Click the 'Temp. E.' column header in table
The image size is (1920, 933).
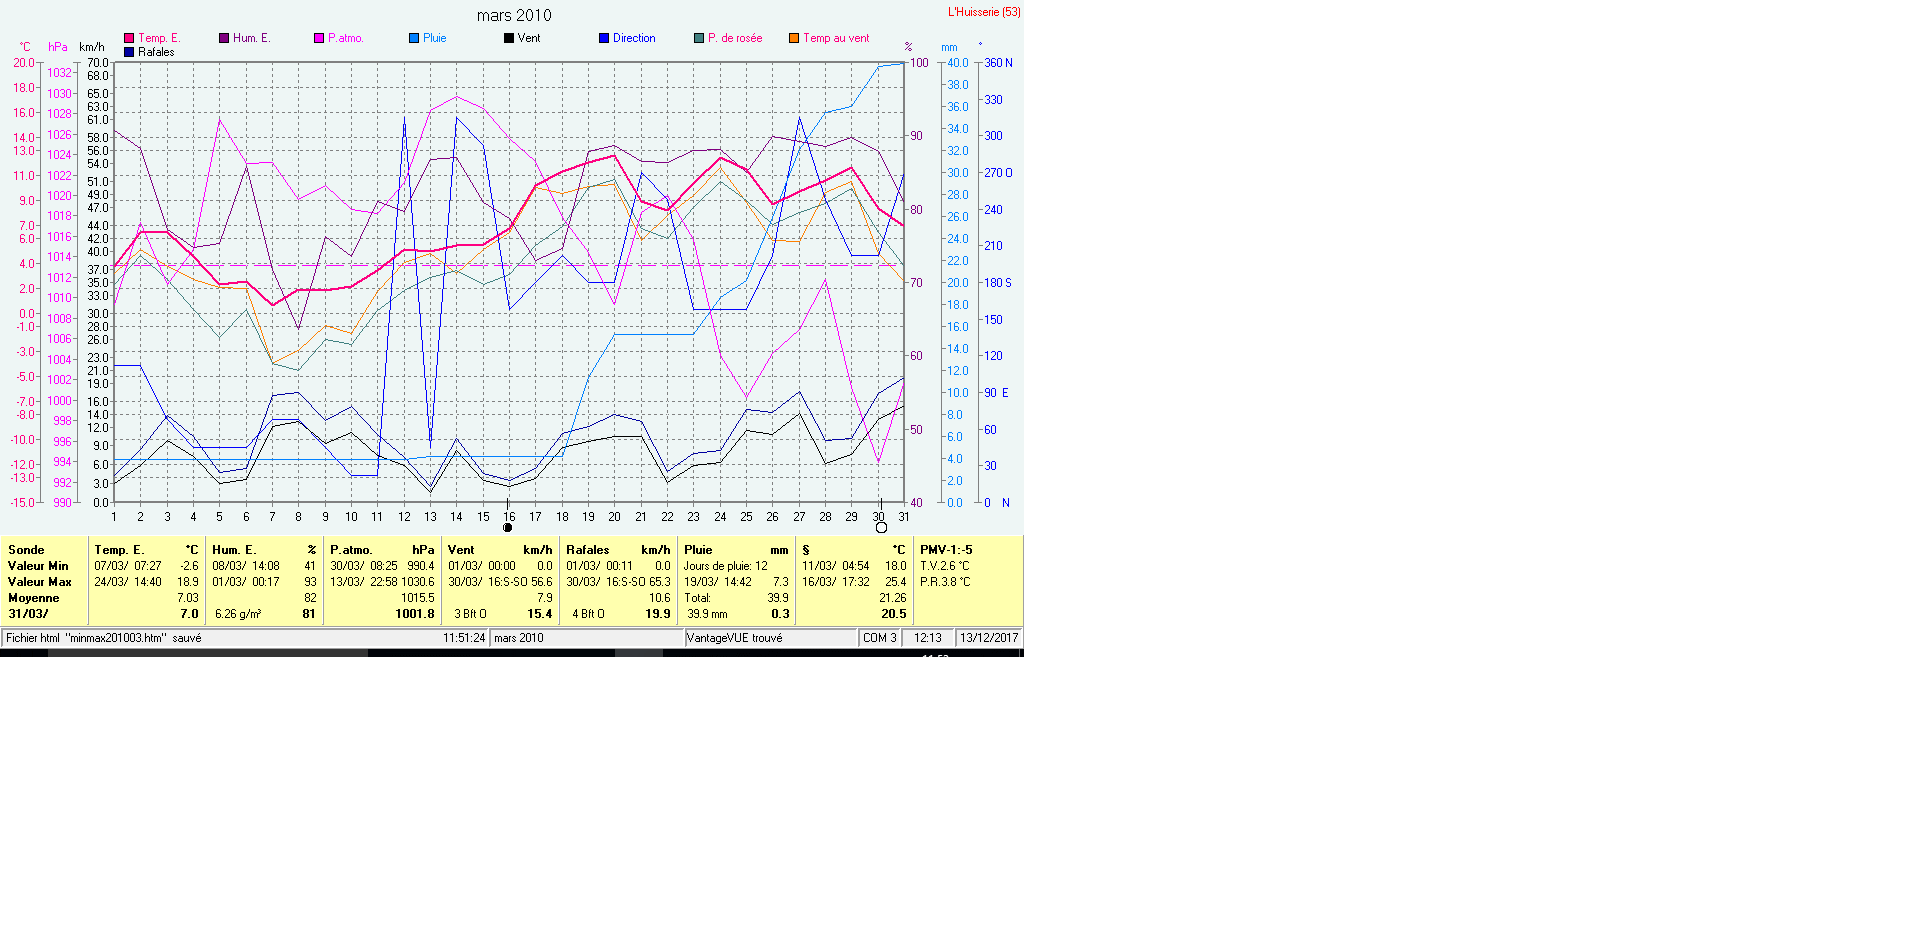119,550
